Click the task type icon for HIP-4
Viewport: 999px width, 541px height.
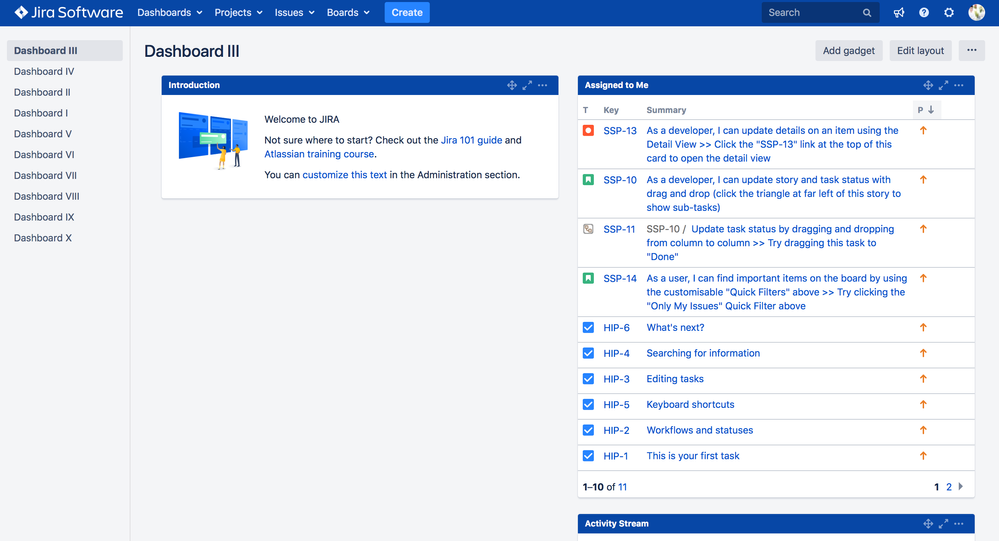click(588, 353)
